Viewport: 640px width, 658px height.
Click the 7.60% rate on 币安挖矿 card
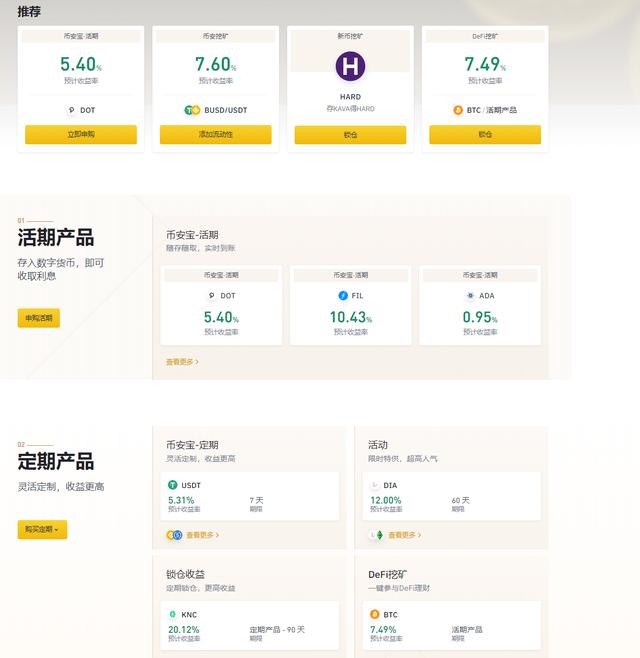point(216,64)
